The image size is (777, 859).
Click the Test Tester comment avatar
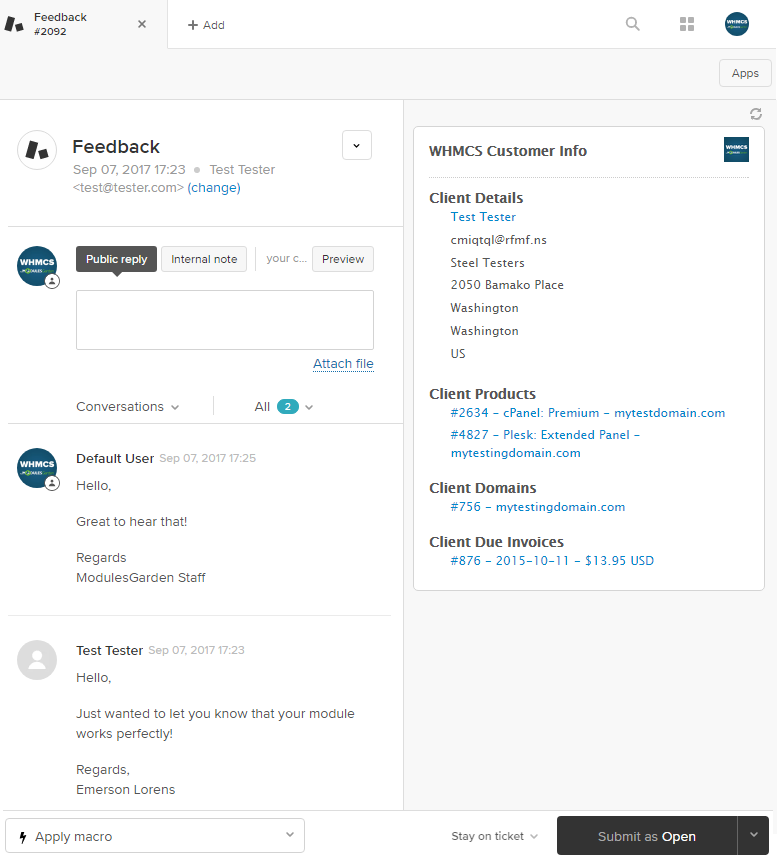(x=37, y=660)
